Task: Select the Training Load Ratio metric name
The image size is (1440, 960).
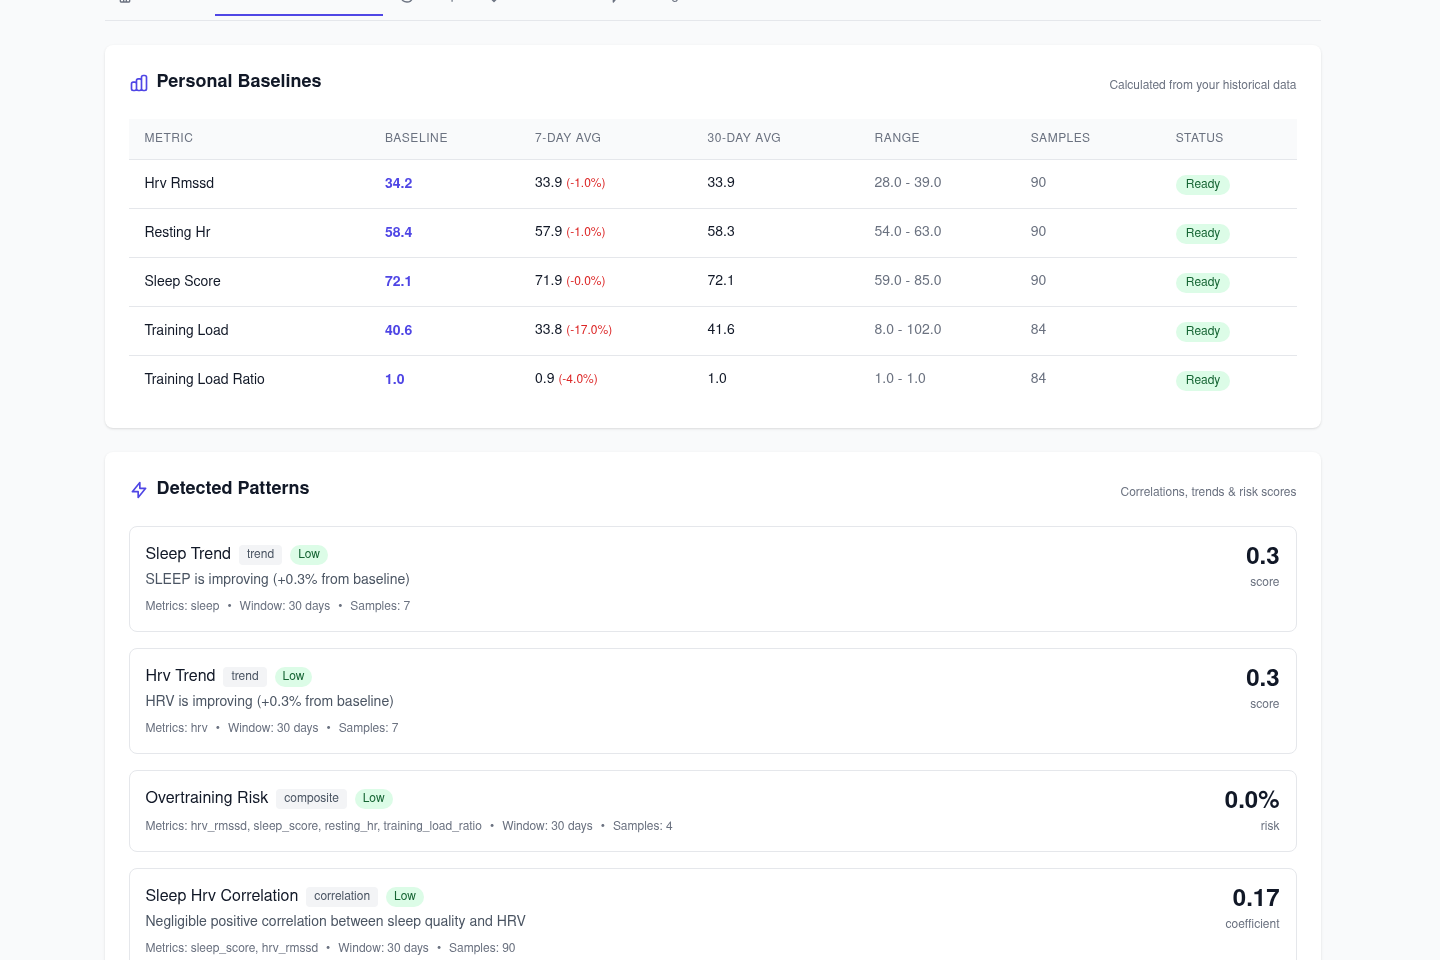Action: pos(204,379)
